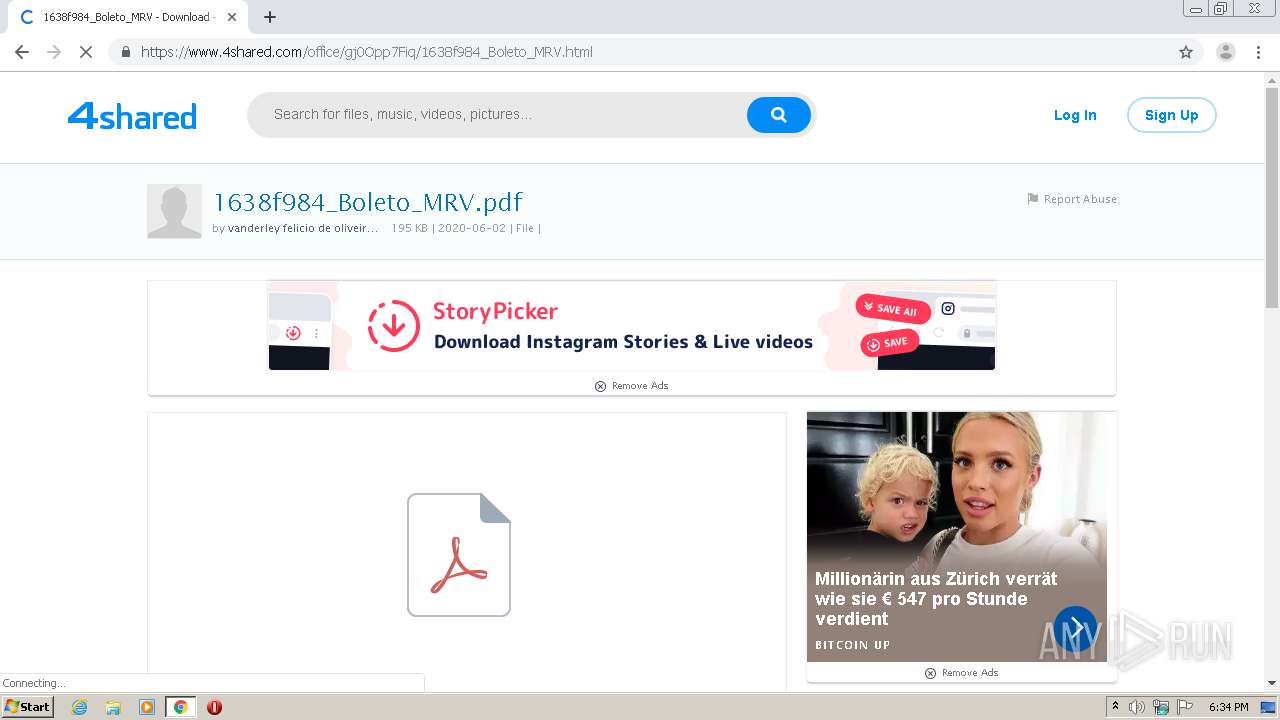Open the Chrome profile avatar
This screenshot has width=1280, height=720.
click(1226, 52)
